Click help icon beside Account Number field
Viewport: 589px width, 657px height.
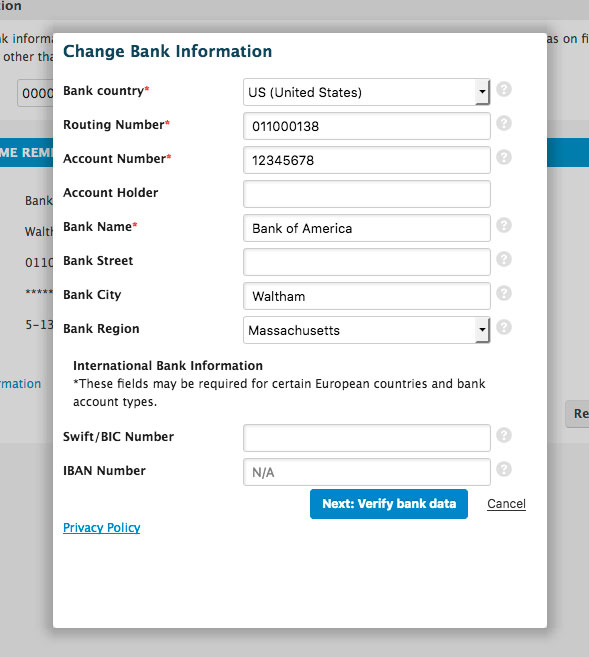tap(504, 157)
